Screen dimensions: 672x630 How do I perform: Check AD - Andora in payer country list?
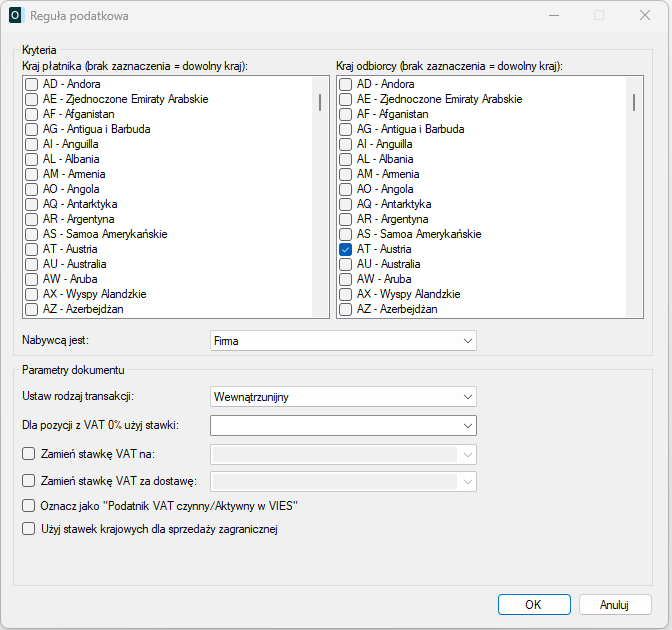(32, 85)
